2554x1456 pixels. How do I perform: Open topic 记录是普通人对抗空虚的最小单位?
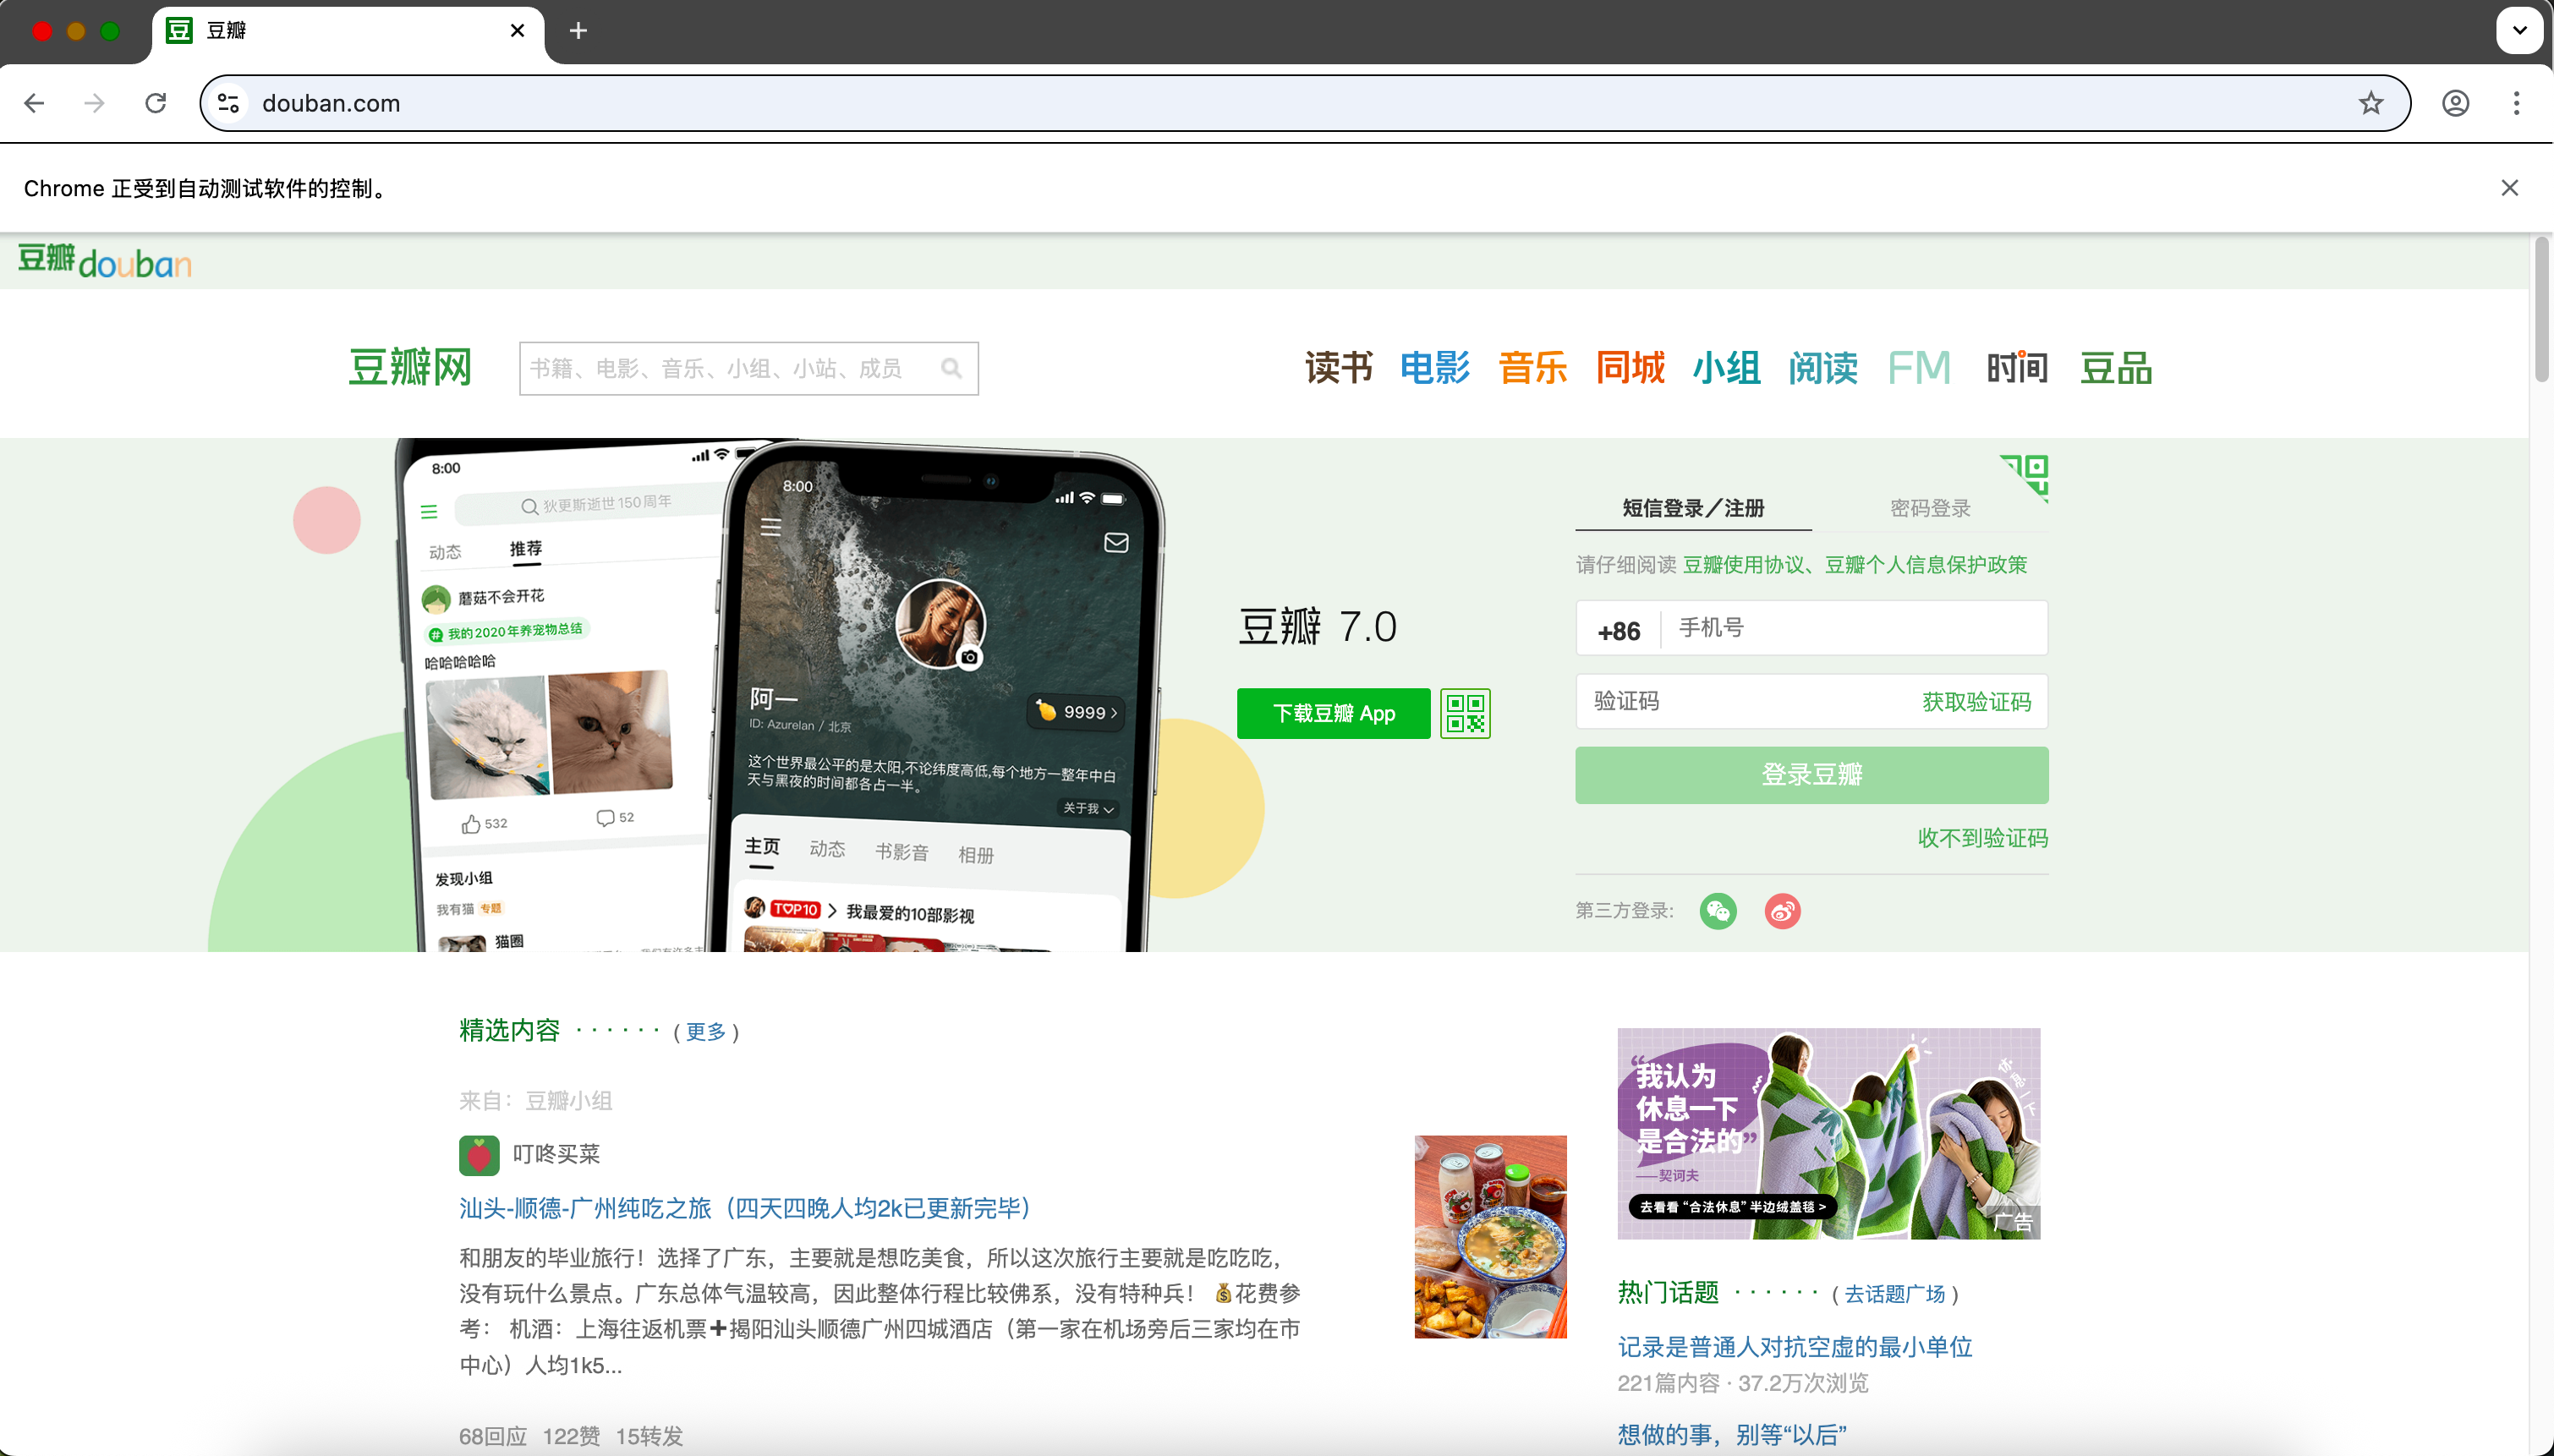1795,1347
